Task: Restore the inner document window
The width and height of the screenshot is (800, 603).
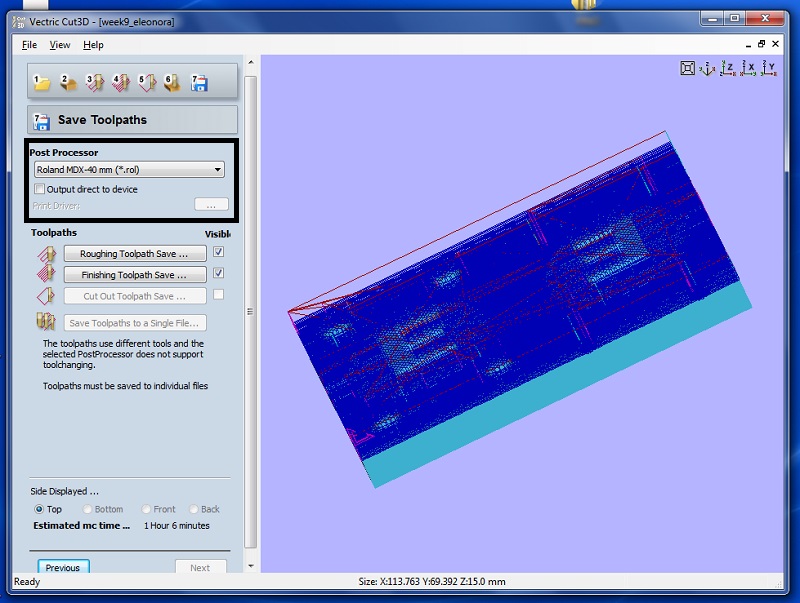Action: 761,44
